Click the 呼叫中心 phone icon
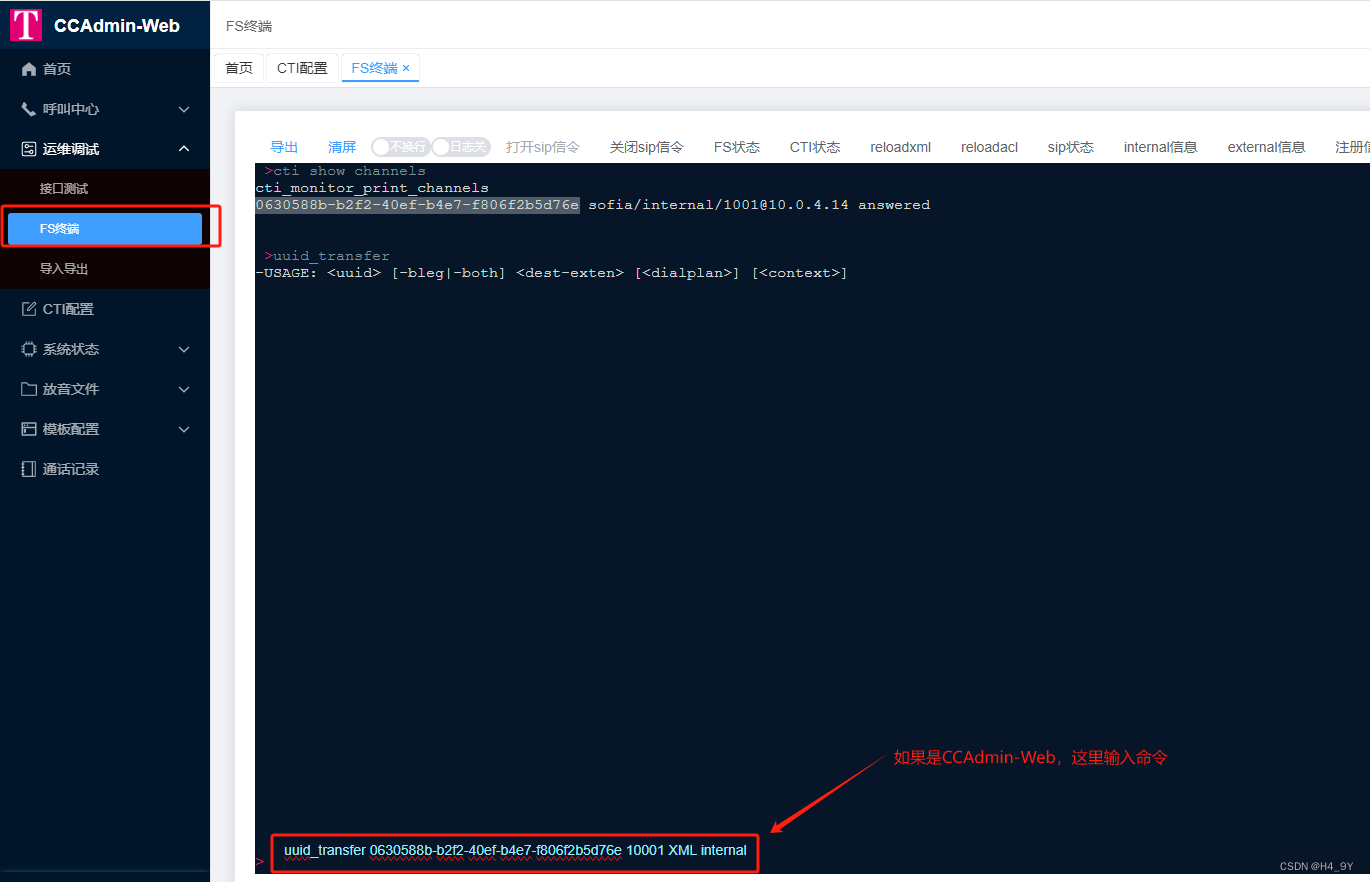 [29, 109]
